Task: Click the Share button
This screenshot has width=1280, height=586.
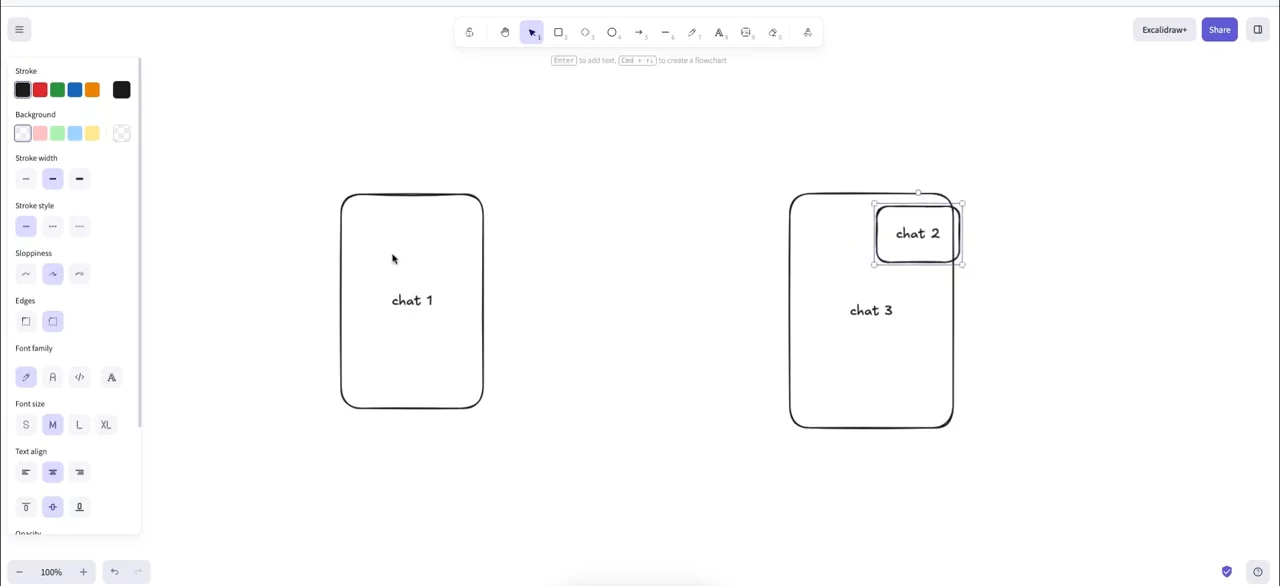Action: [x=1219, y=30]
